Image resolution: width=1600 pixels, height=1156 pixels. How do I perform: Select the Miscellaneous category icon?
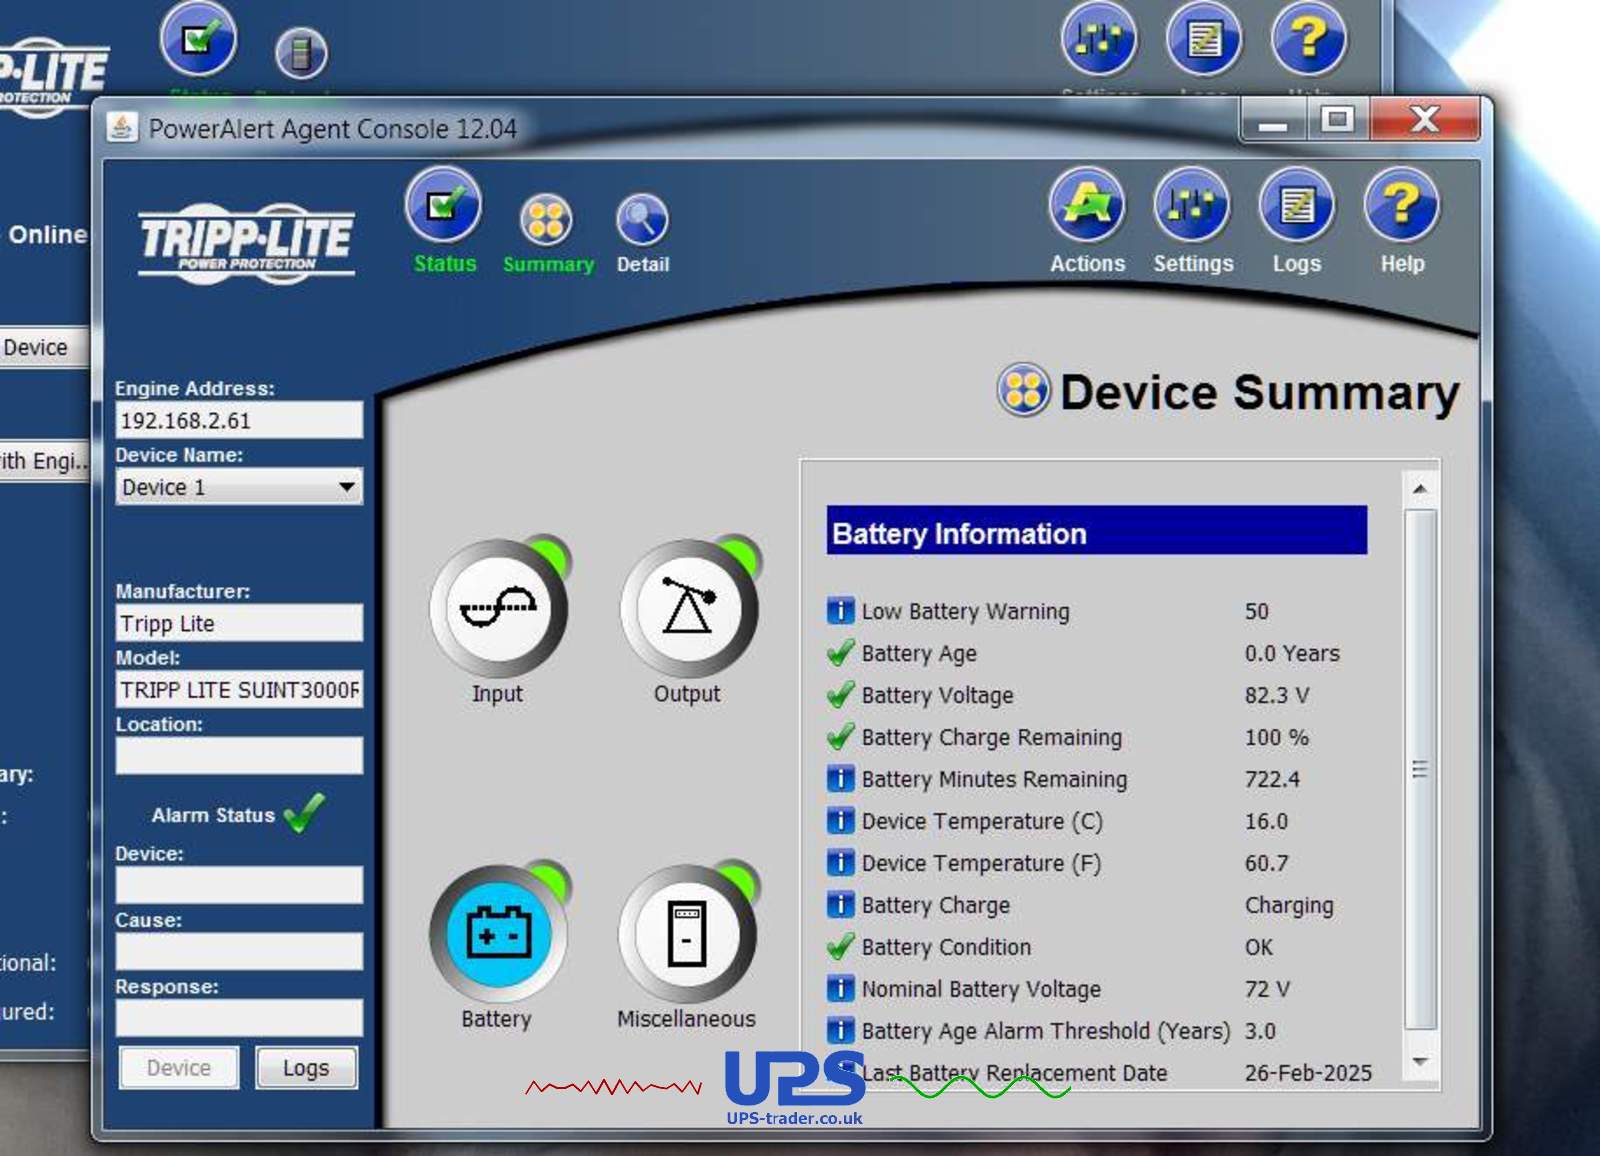tap(688, 932)
